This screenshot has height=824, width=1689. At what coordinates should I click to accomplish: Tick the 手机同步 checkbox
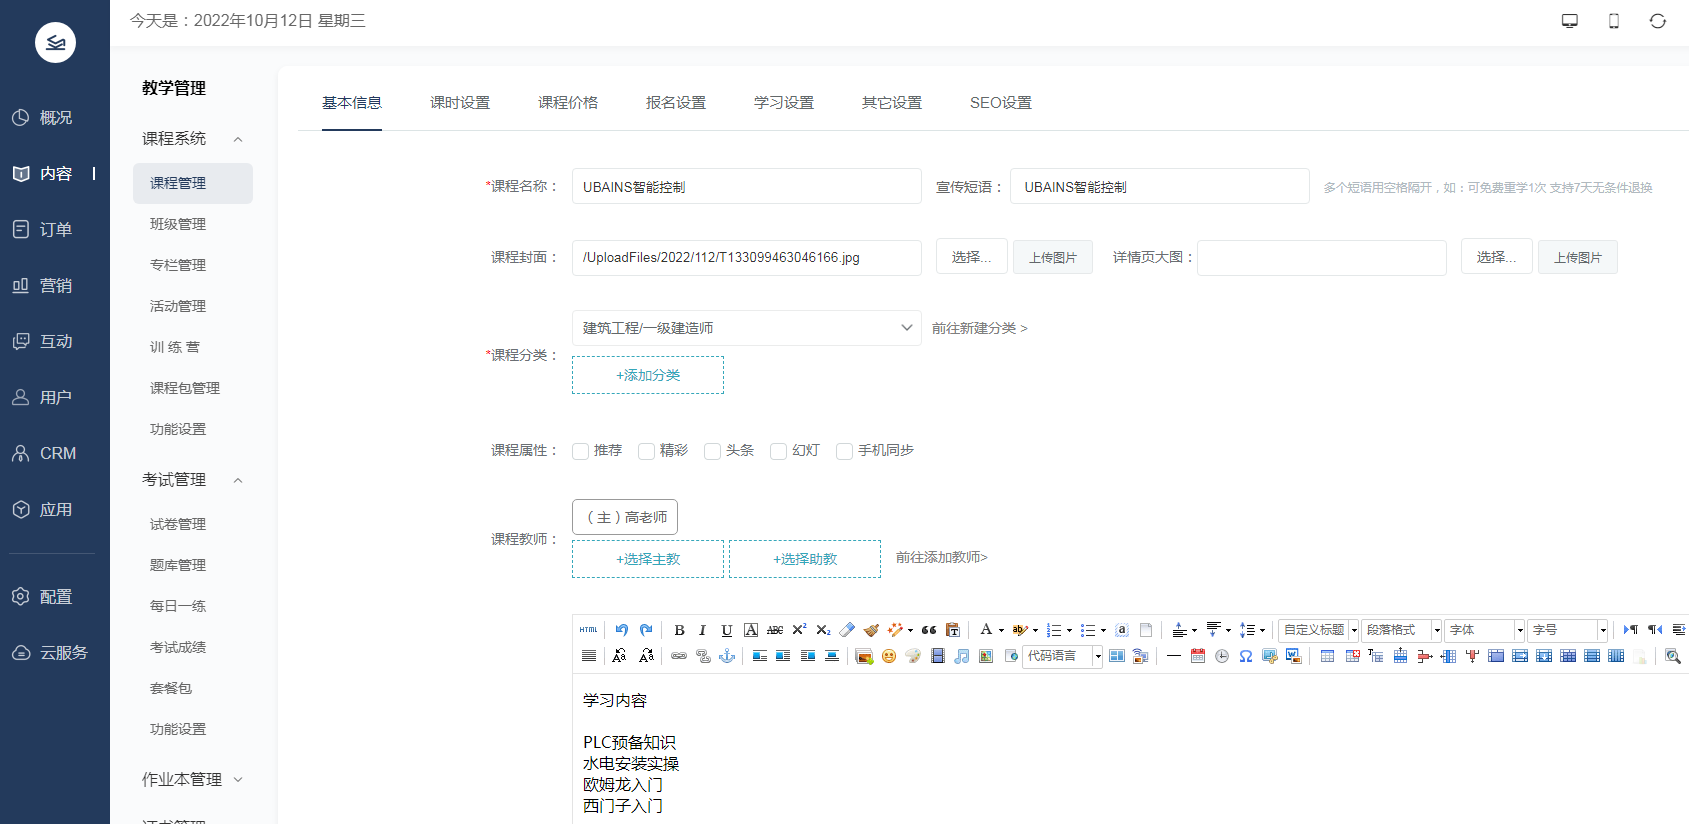click(844, 451)
